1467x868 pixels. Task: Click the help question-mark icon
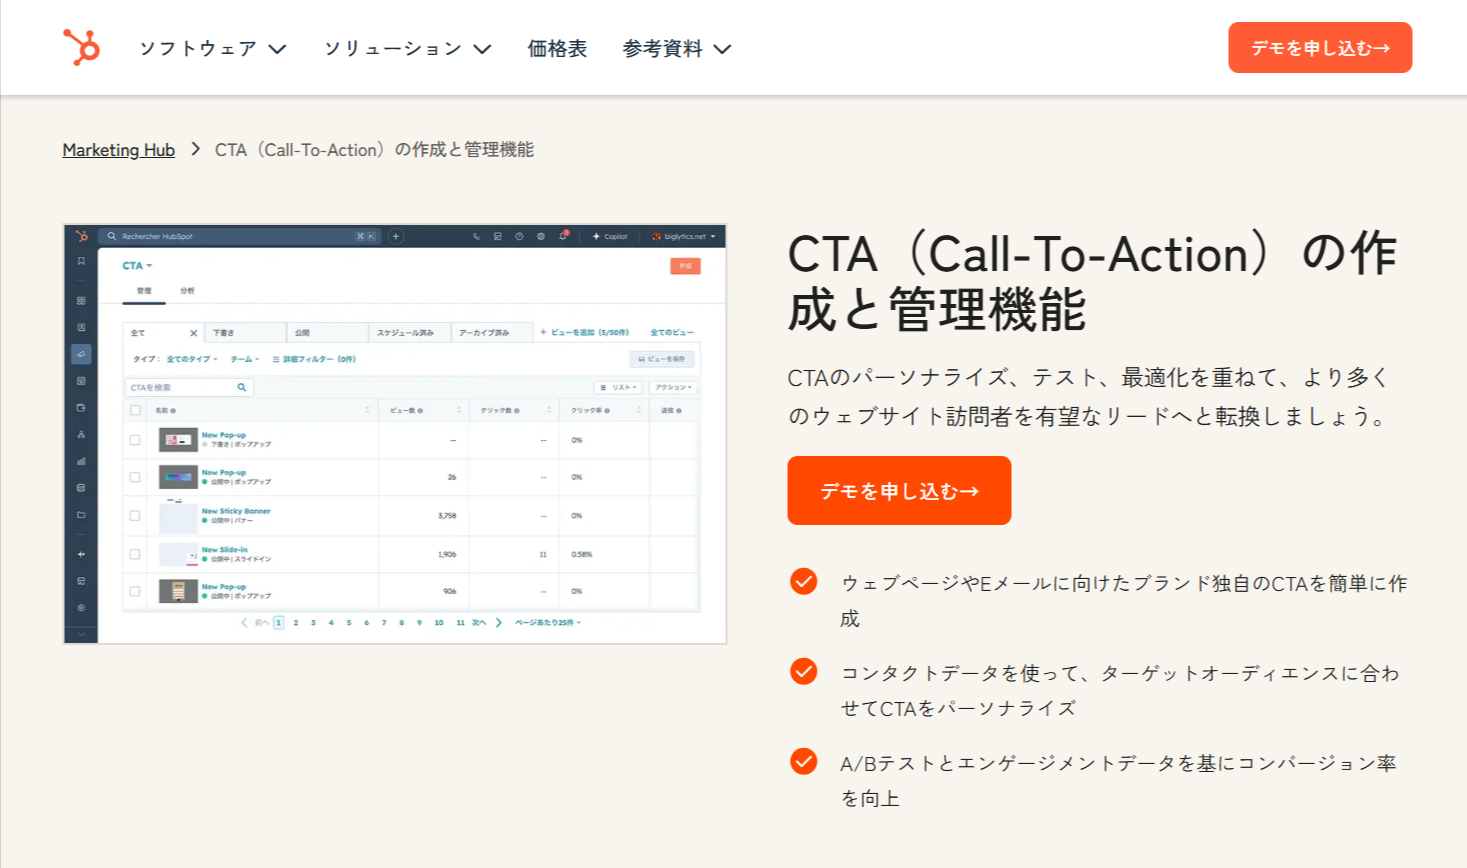(x=519, y=235)
